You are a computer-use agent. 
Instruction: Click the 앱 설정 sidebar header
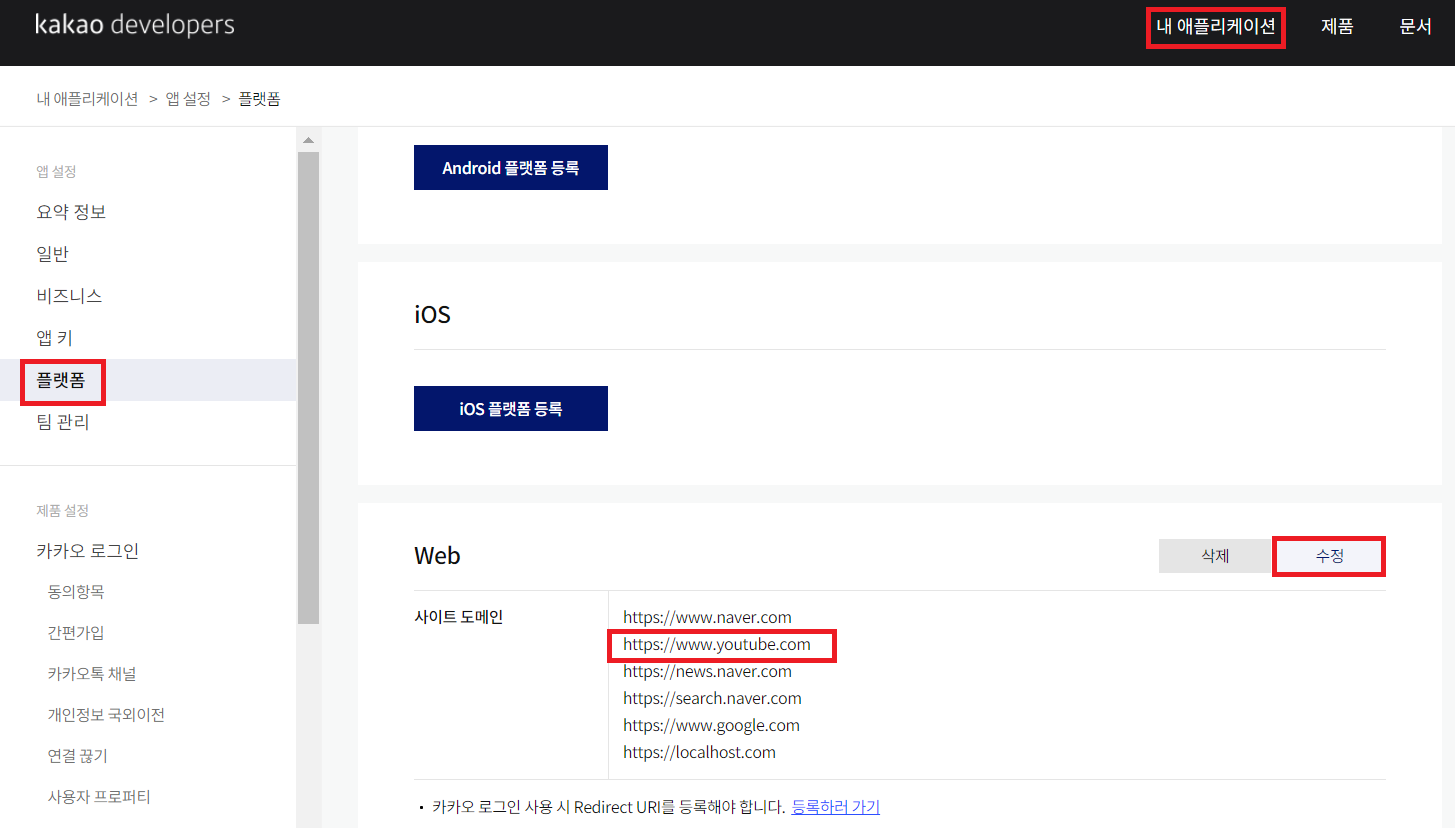pos(56,172)
